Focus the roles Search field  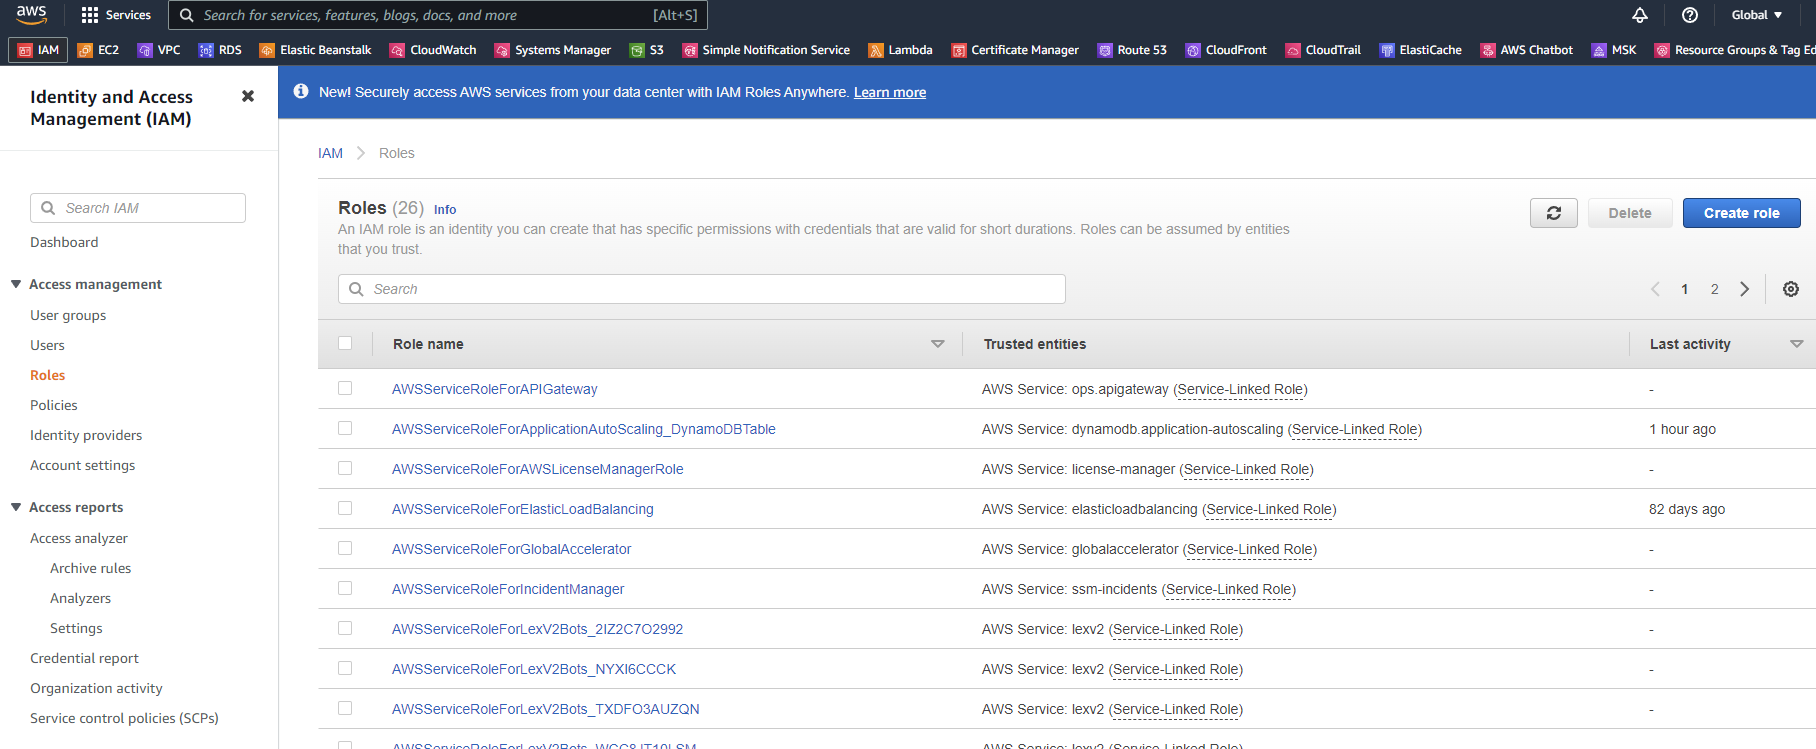point(702,289)
